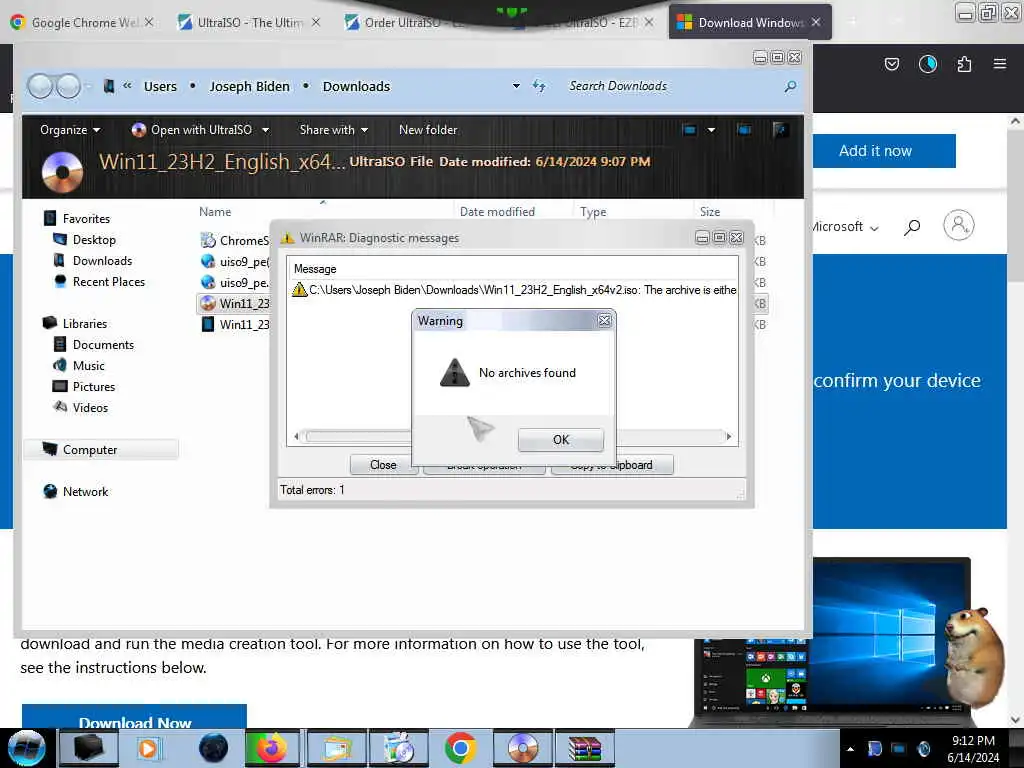
Task: Click Users in the address breadcrumb
Action: pyautogui.click(x=160, y=86)
